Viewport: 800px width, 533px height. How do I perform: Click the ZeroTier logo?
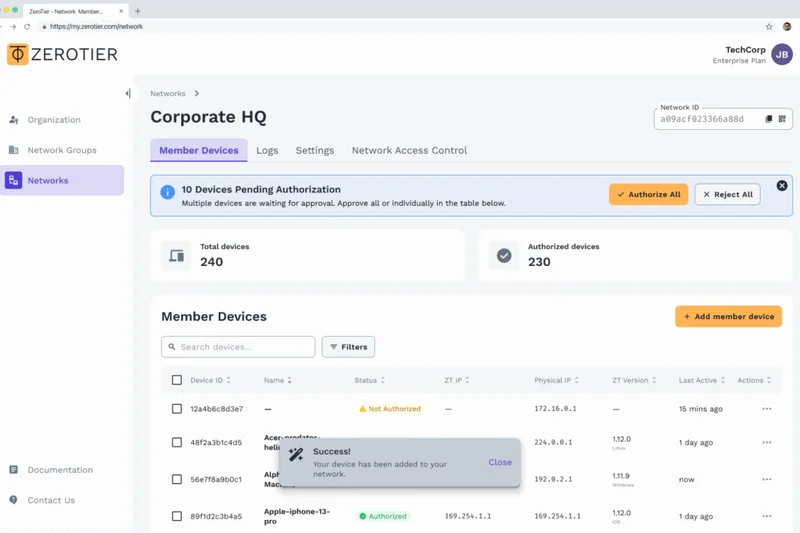point(62,54)
